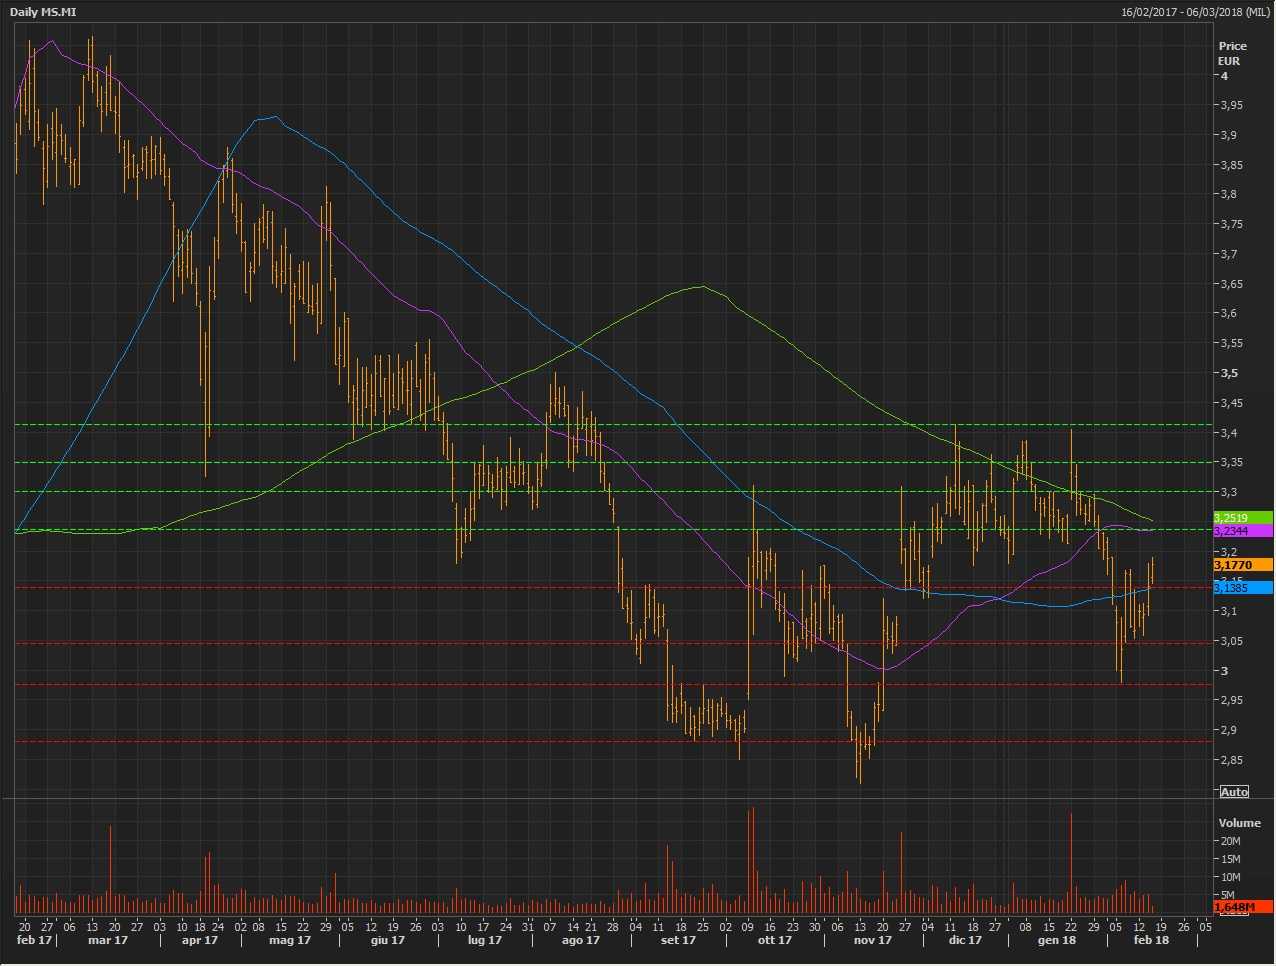Click the 4 price axis tick
Screen dimensions: 1276x966
tap(1224, 76)
